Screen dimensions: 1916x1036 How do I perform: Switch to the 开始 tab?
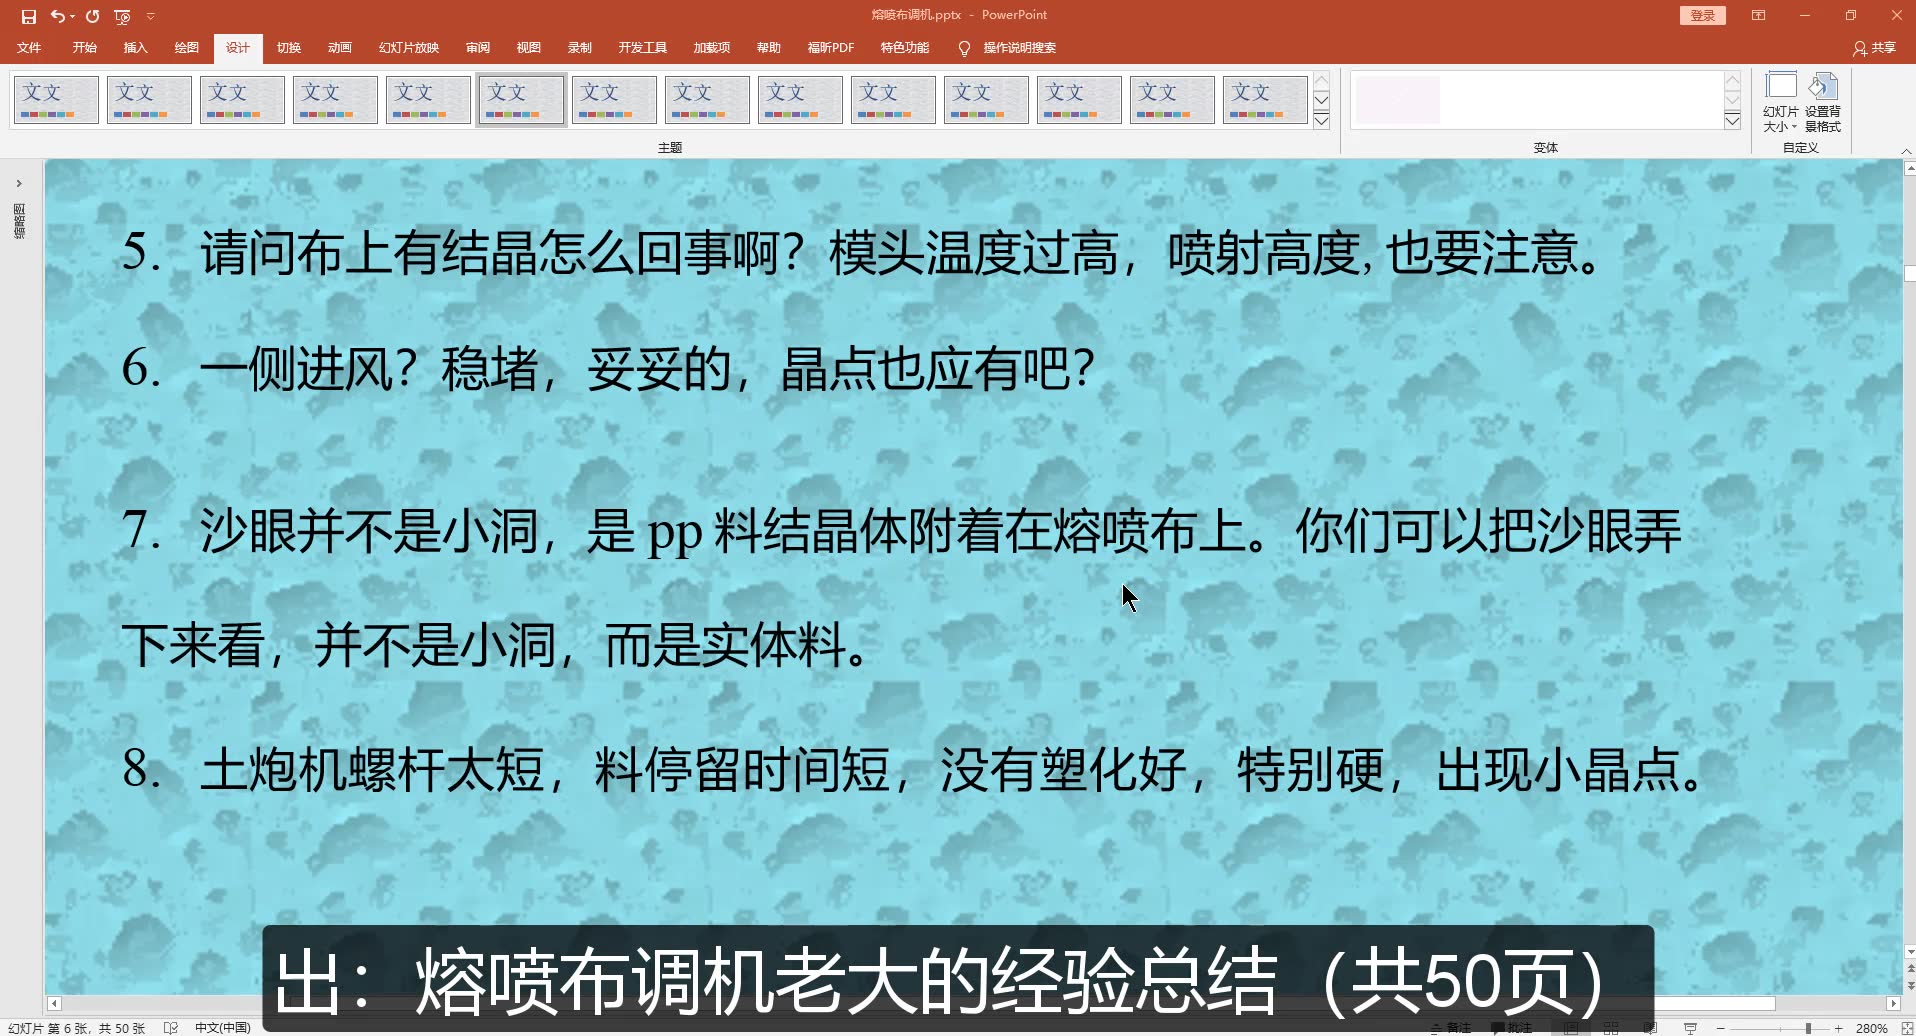(x=85, y=48)
